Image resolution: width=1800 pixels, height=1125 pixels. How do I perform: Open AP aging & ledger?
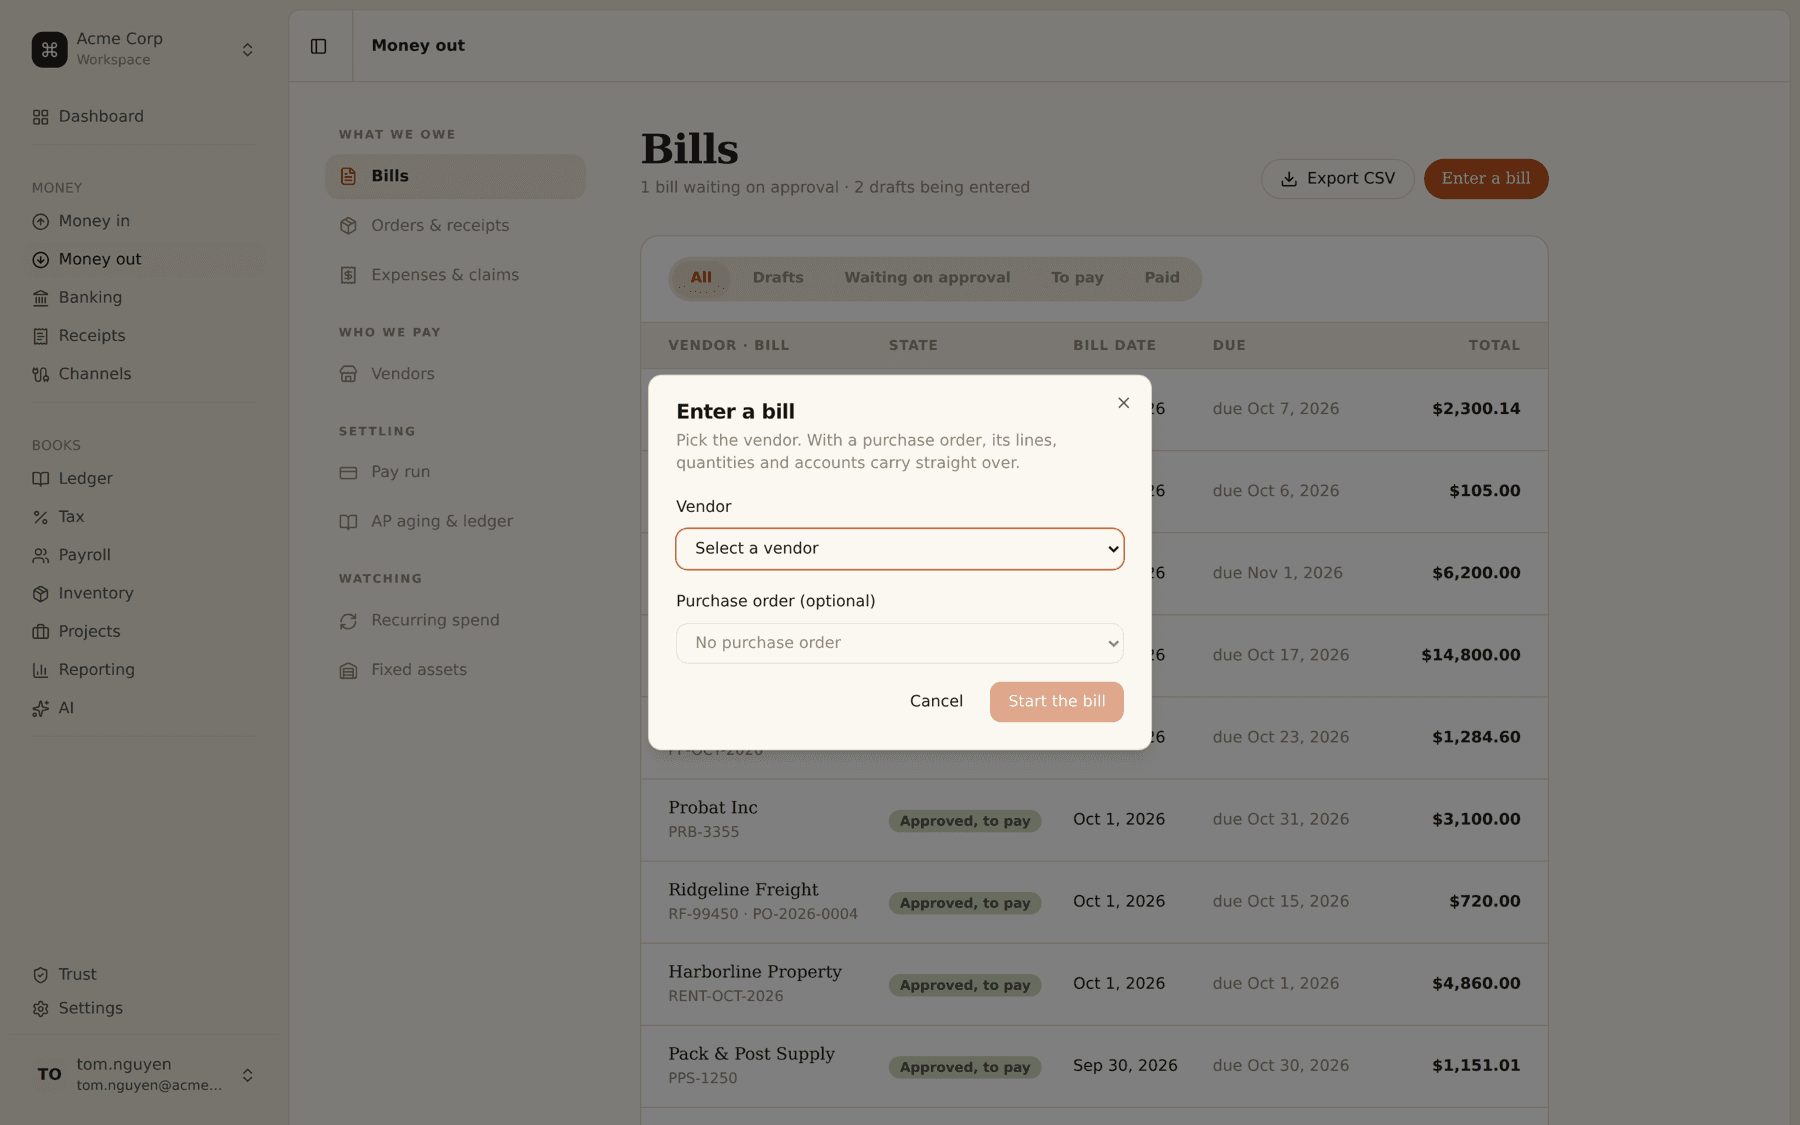(x=455, y=522)
